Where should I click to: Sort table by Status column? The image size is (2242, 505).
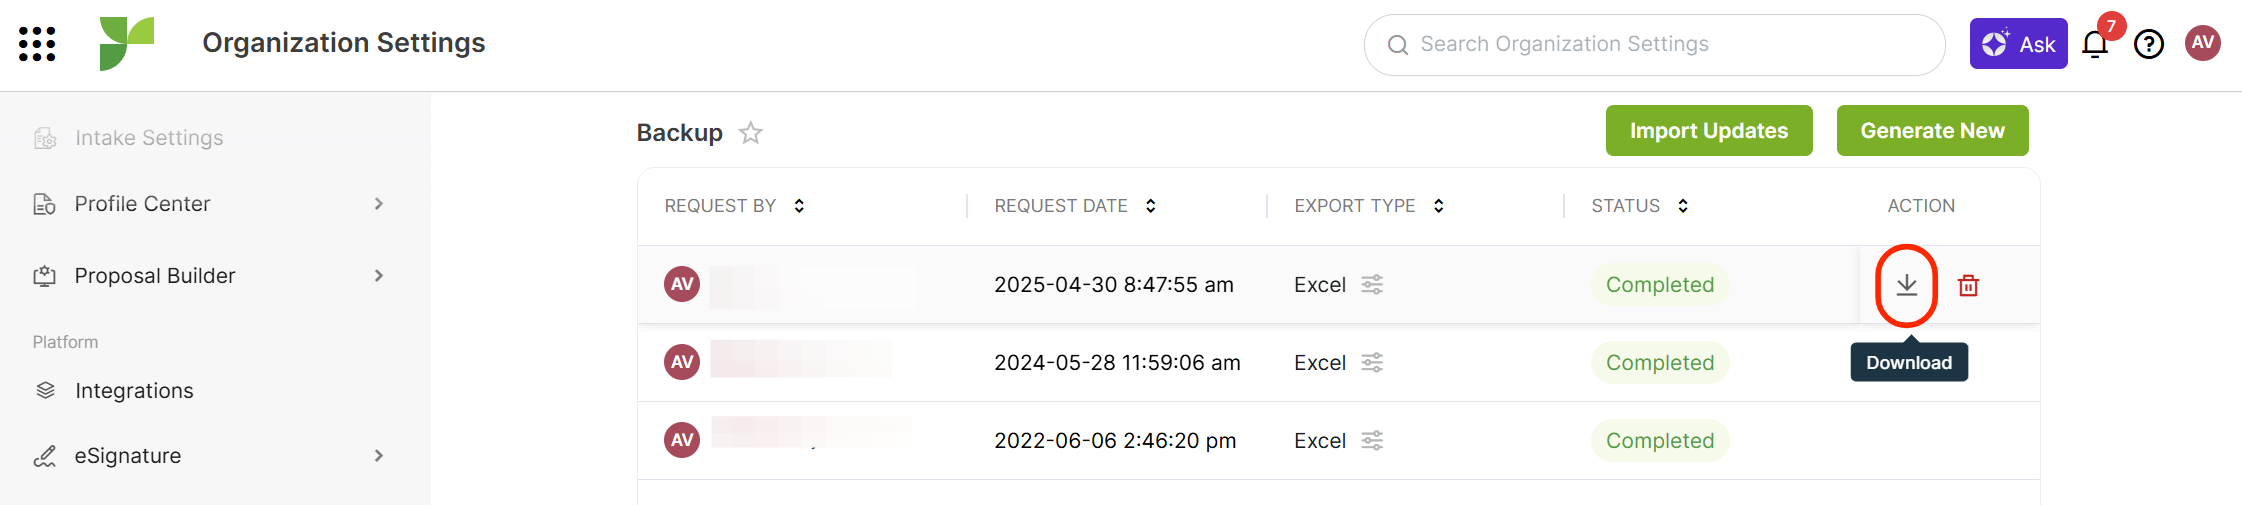(x=1683, y=206)
